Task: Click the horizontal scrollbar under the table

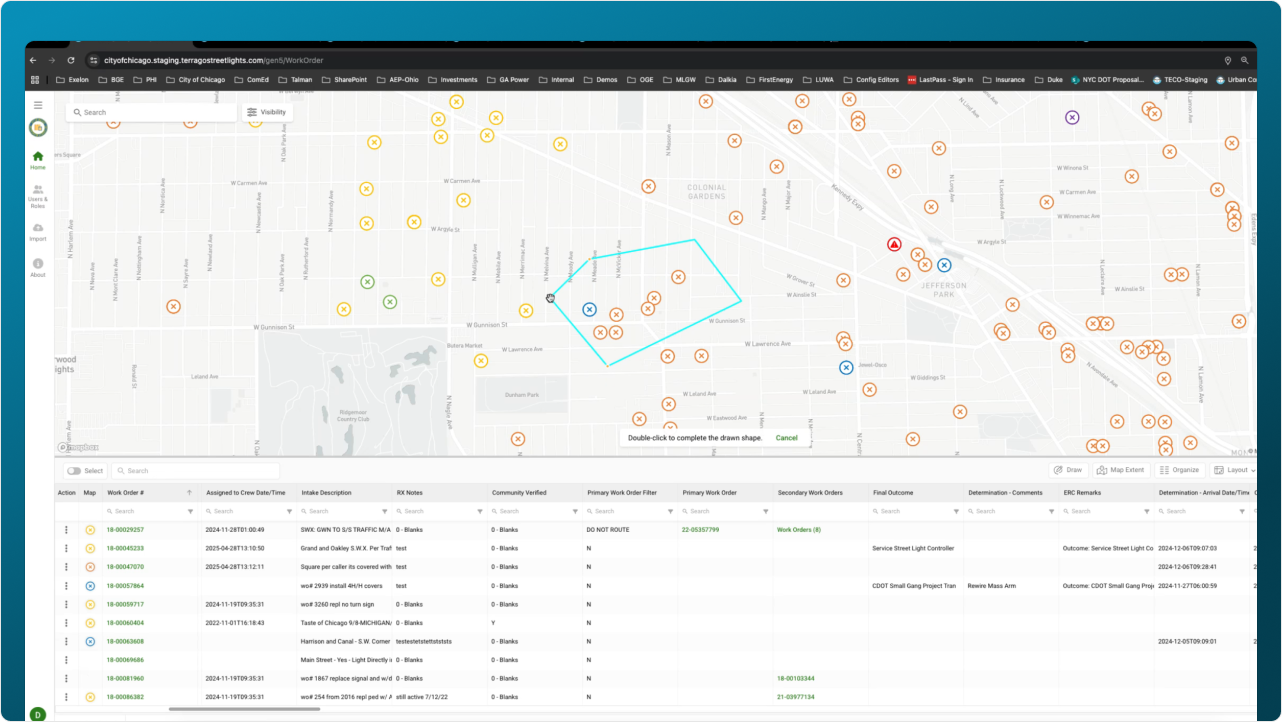Action: pyautogui.click(x=244, y=709)
